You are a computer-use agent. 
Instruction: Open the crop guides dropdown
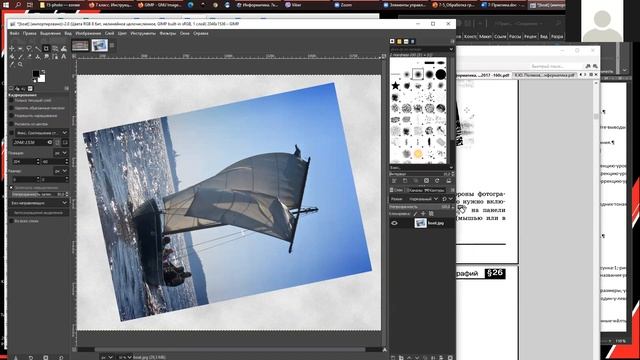(39, 203)
